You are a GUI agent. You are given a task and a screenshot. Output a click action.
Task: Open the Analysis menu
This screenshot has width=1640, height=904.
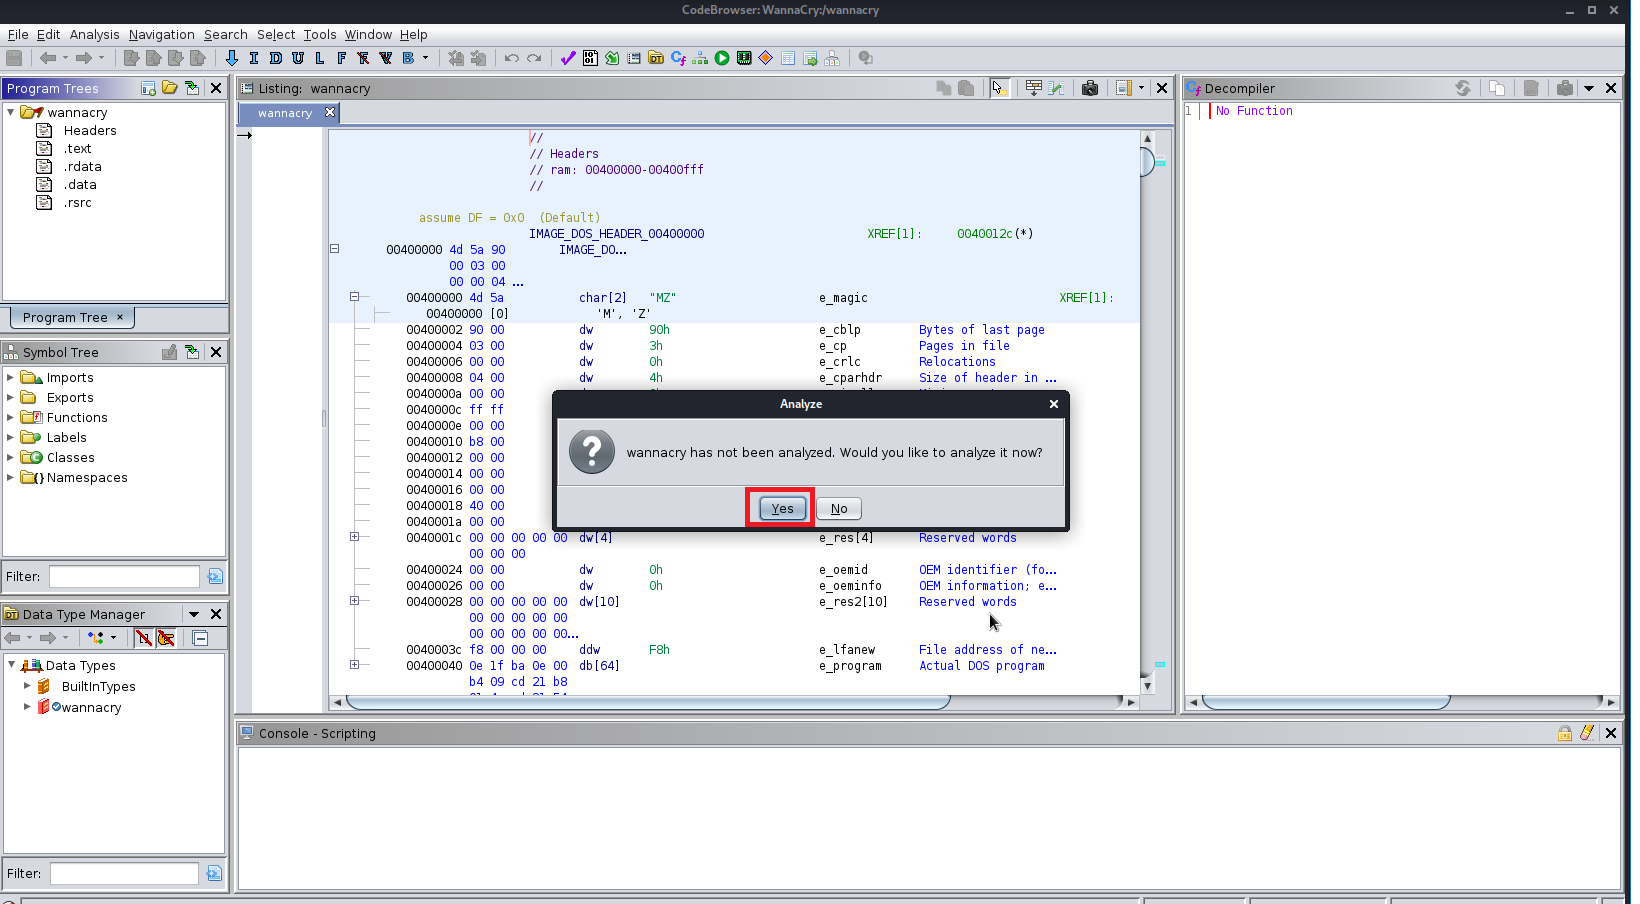[94, 34]
